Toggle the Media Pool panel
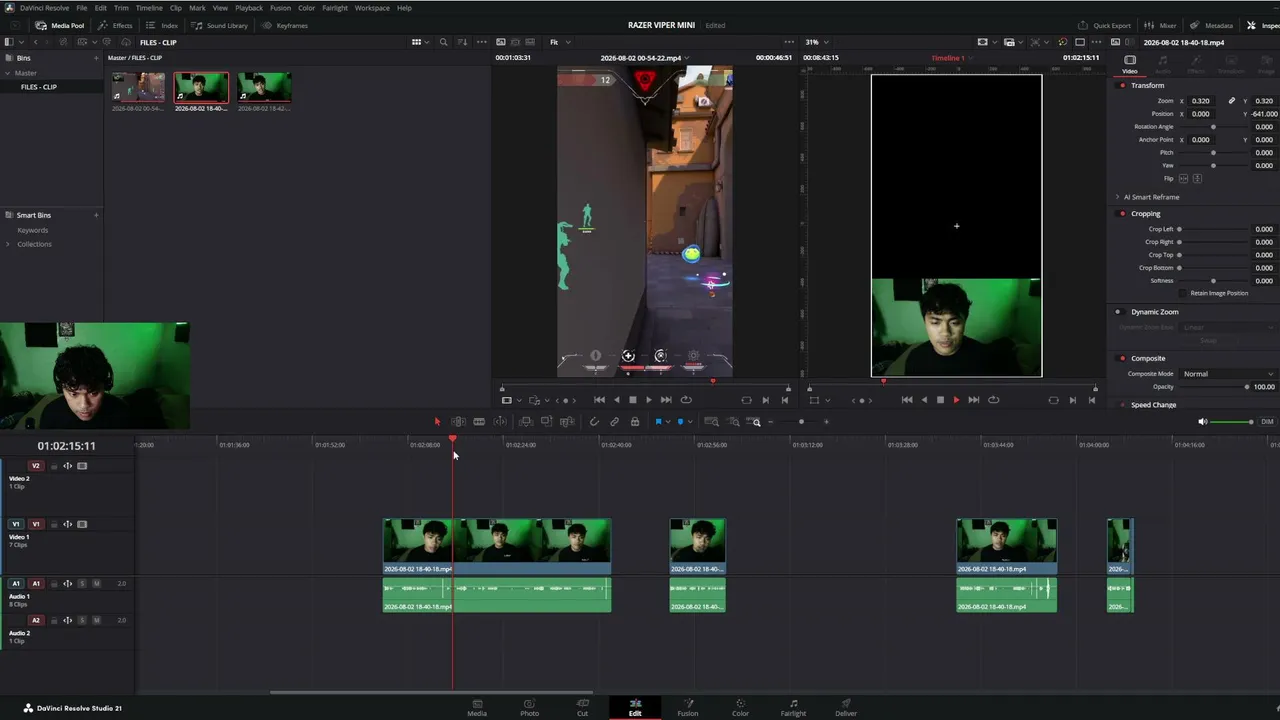 60,25
